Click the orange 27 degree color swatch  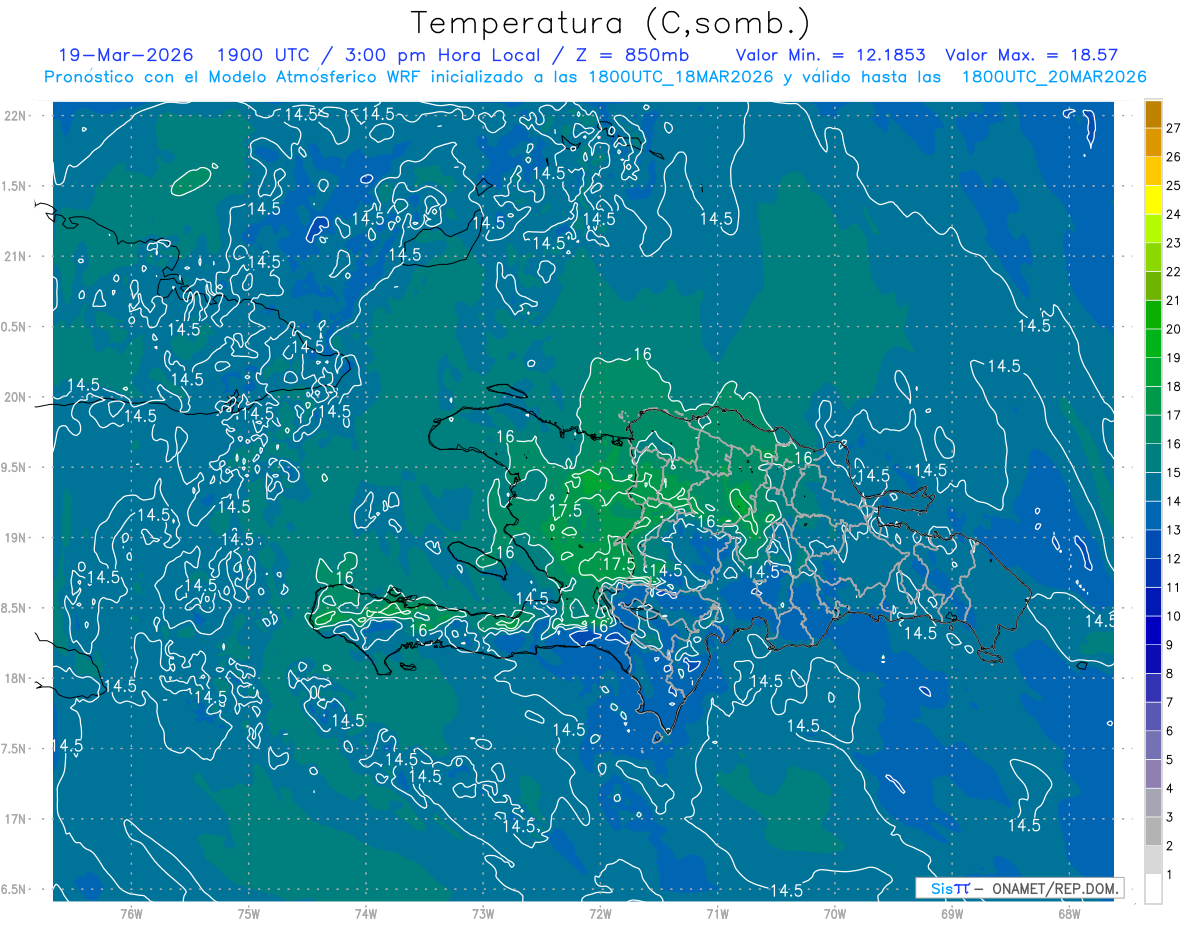pyautogui.click(x=1153, y=114)
